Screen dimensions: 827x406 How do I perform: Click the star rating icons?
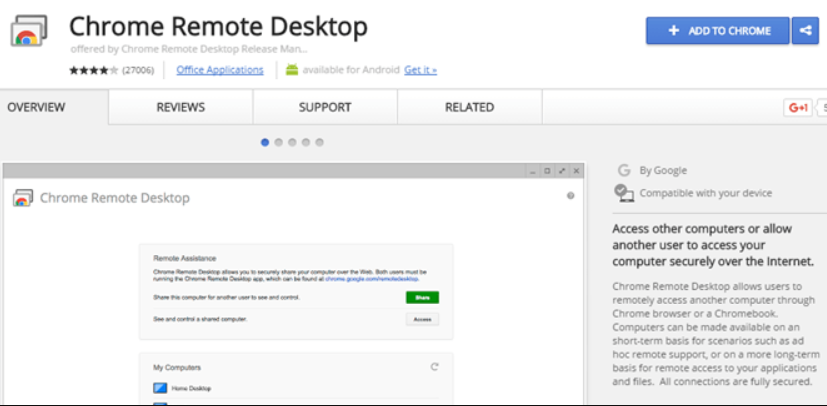pyautogui.click(x=94, y=70)
